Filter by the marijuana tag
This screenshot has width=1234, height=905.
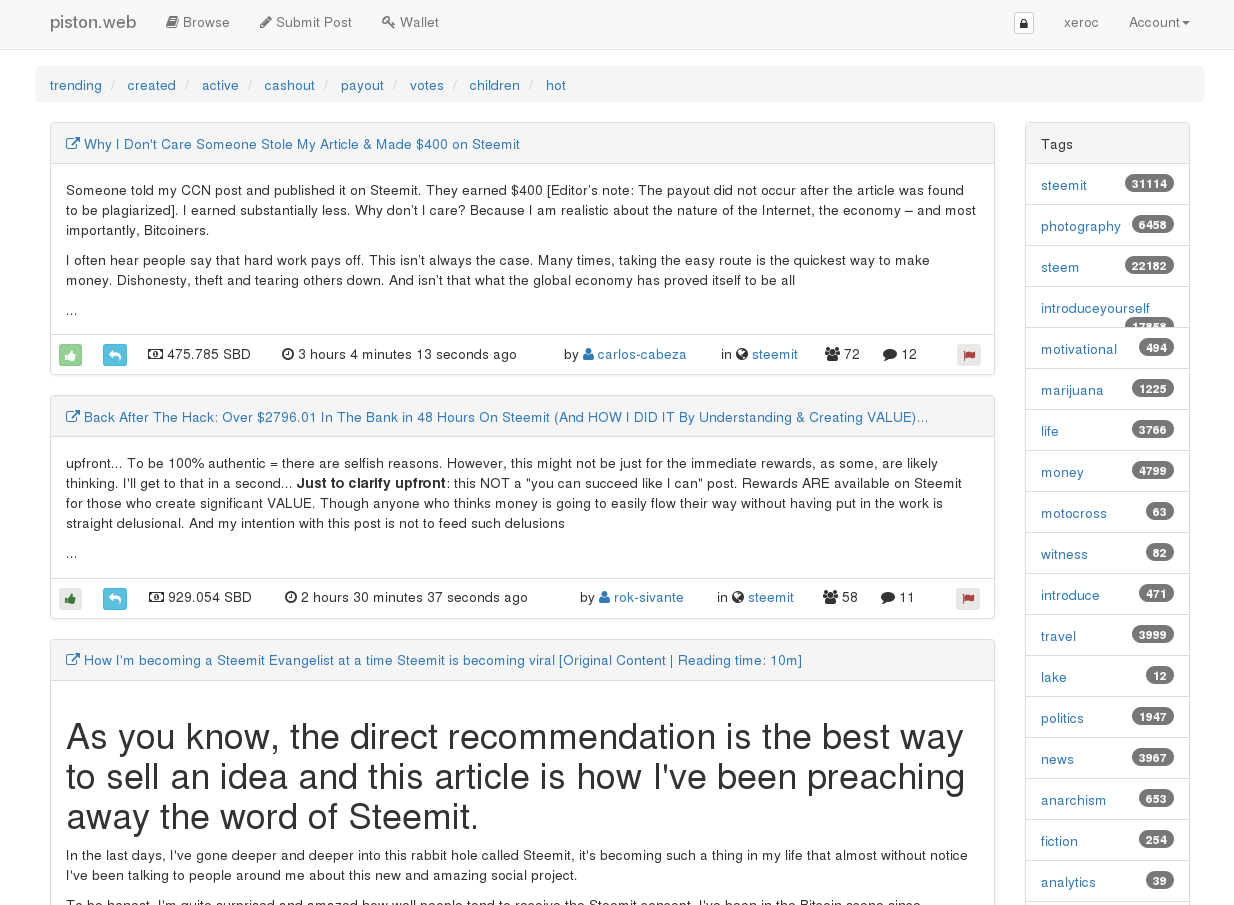(x=1072, y=390)
